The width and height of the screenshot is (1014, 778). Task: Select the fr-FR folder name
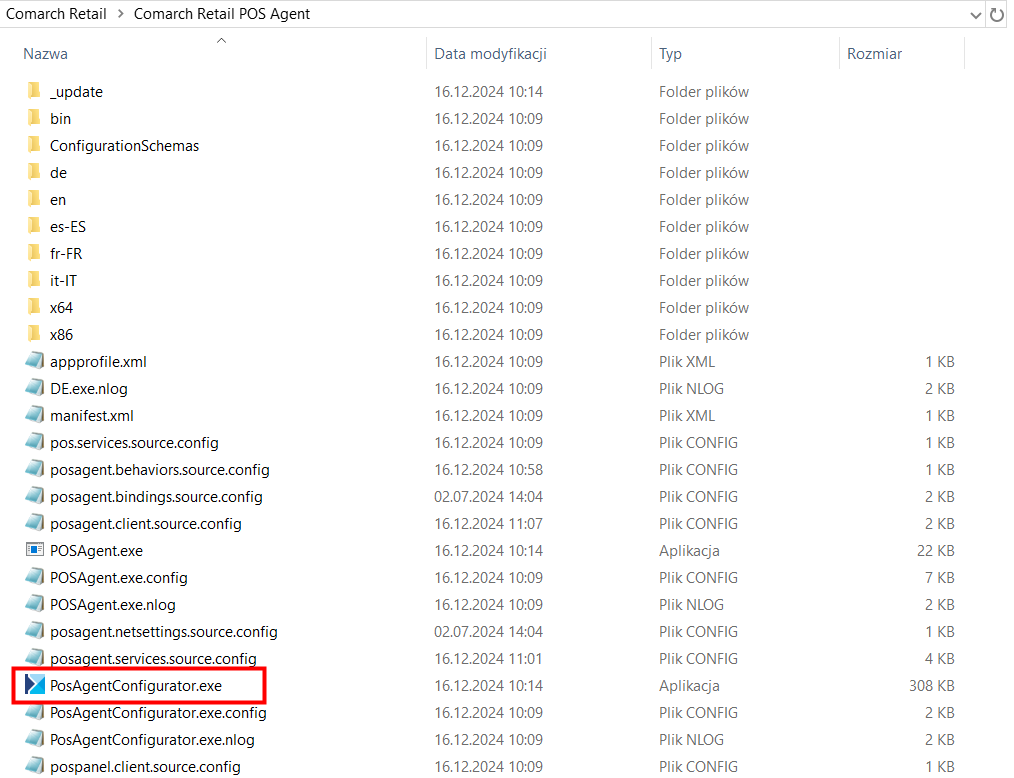(66, 254)
